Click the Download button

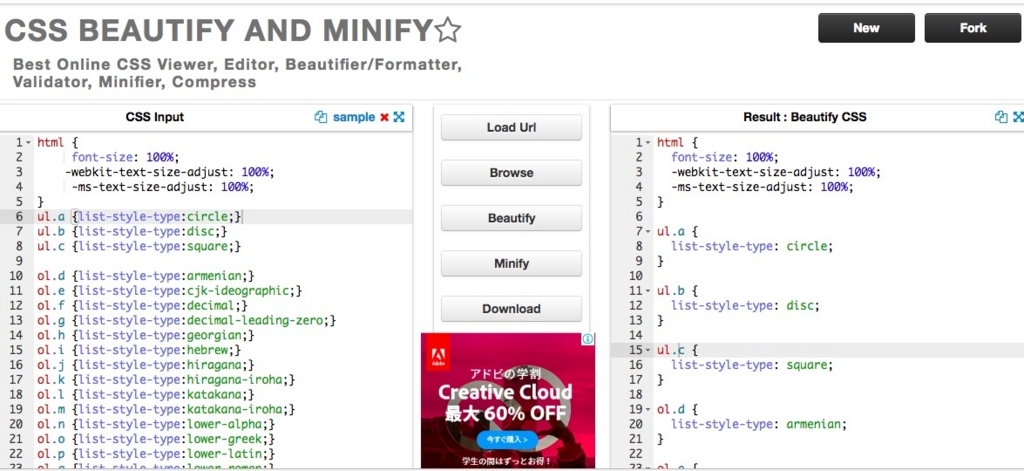pyautogui.click(x=511, y=309)
